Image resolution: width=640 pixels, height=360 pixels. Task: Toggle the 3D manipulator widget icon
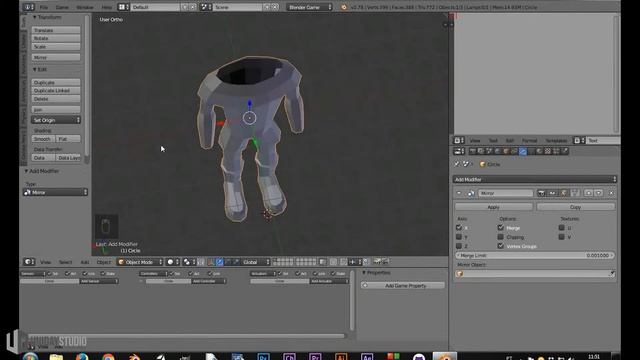211,262
